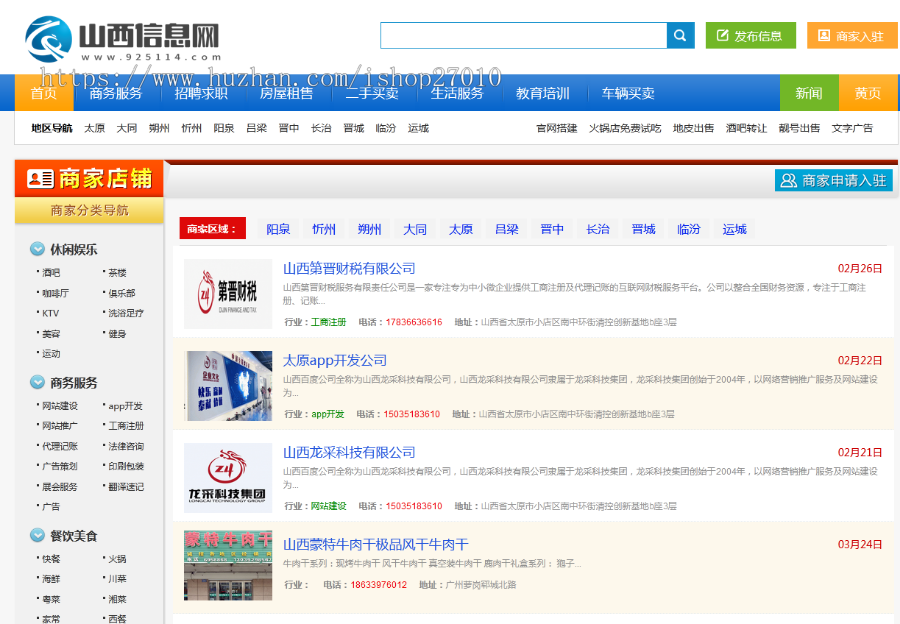
Task: Filter merchants by 运城 region
Action: [x=735, y=229]
